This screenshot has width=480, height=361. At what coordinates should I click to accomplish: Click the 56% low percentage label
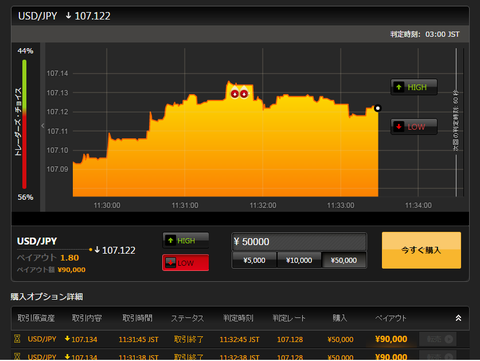tap(25, 197)
